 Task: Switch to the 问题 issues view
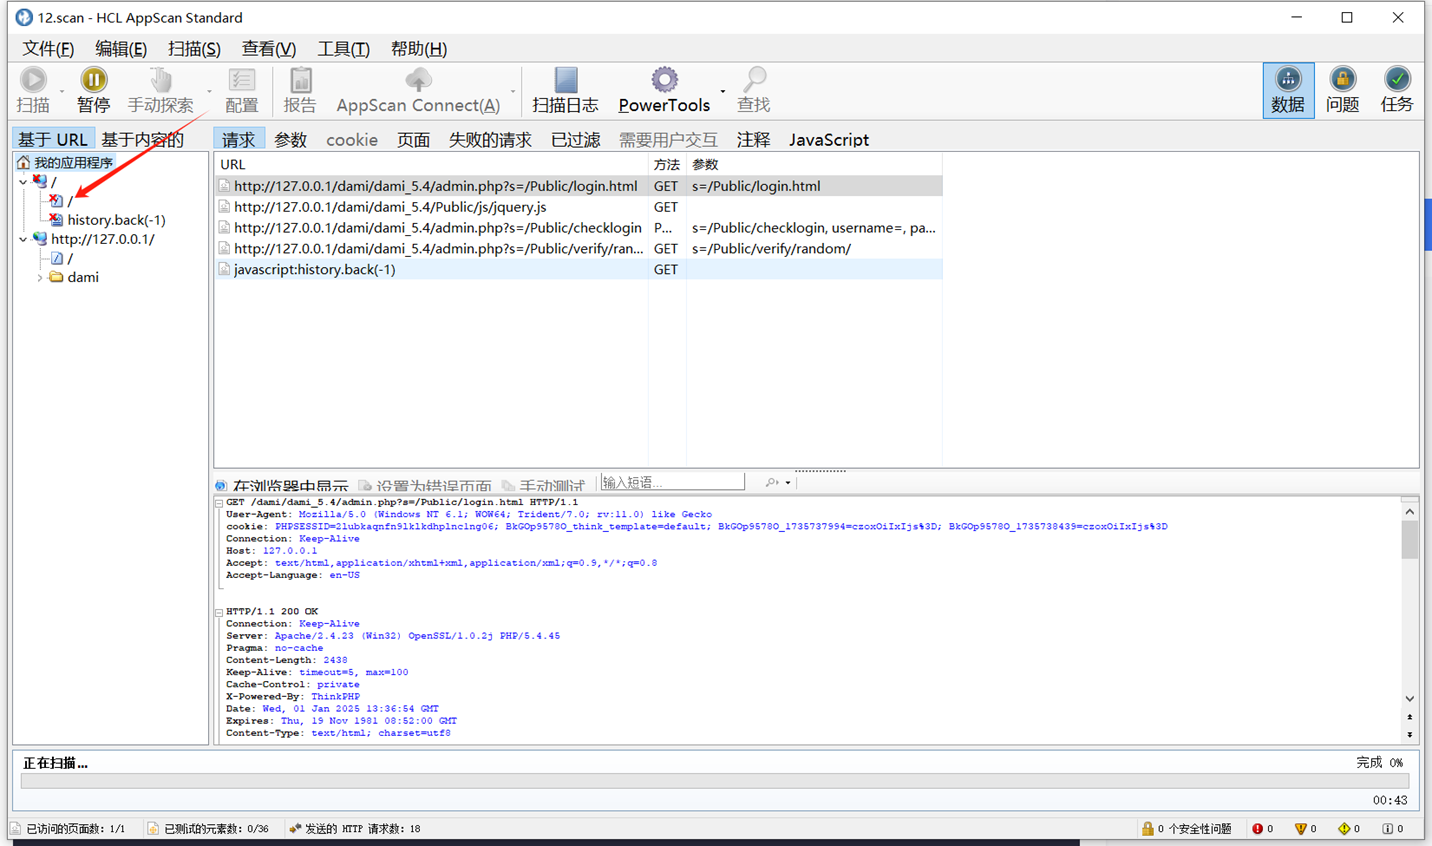pos(1342,90)
